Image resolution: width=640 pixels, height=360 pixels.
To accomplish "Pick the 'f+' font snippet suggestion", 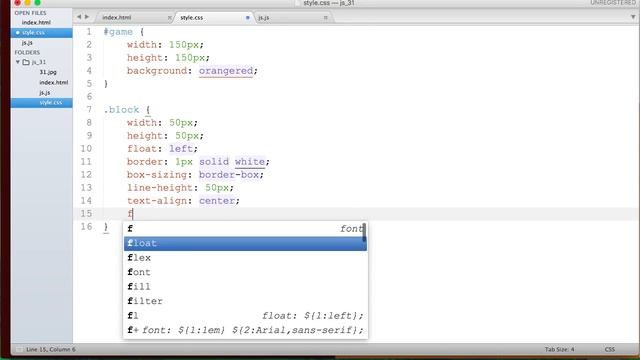I will [245, 330].
